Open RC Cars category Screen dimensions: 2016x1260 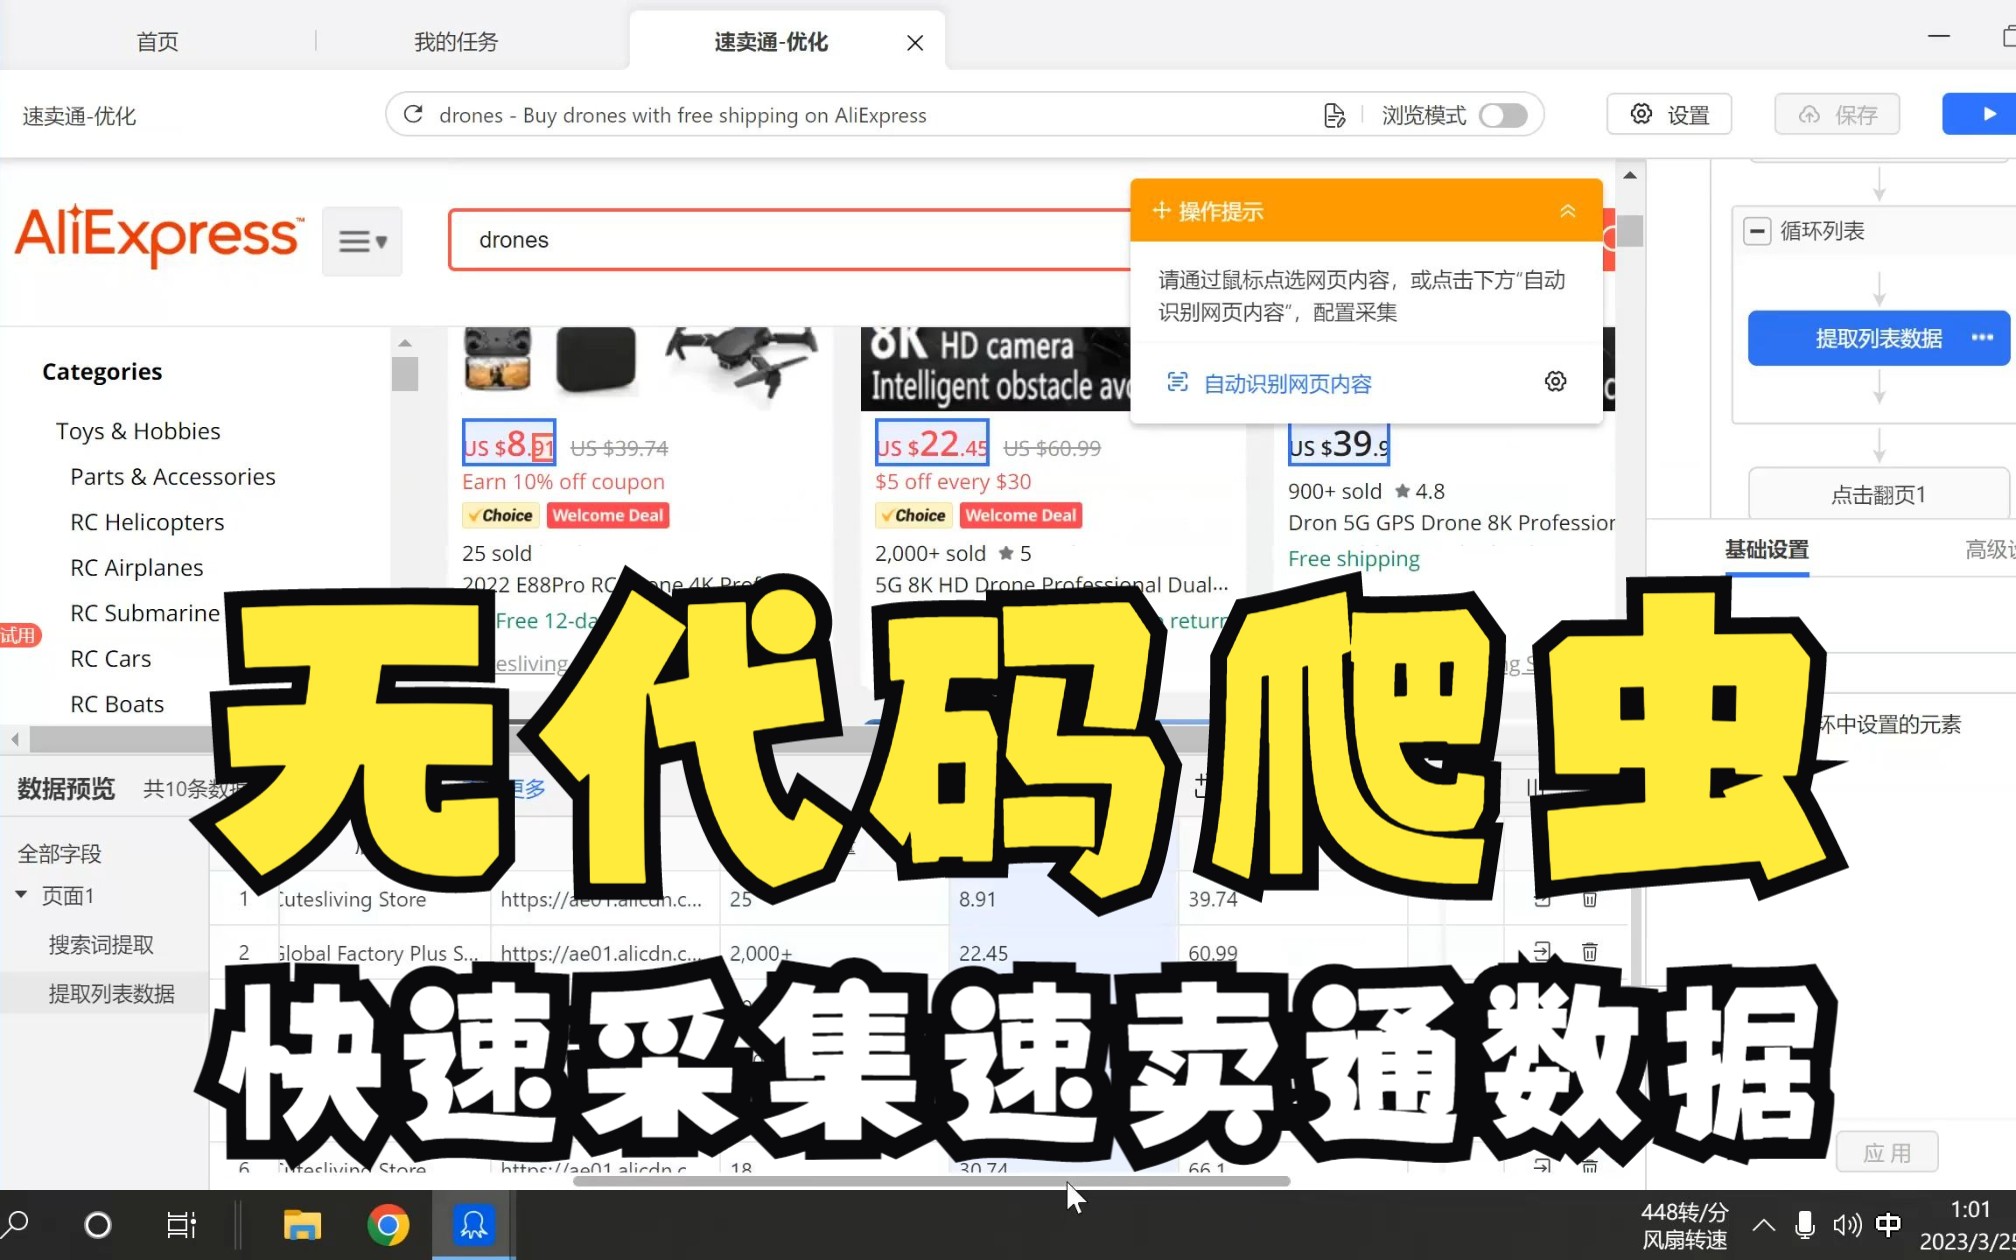coord(111,658)
